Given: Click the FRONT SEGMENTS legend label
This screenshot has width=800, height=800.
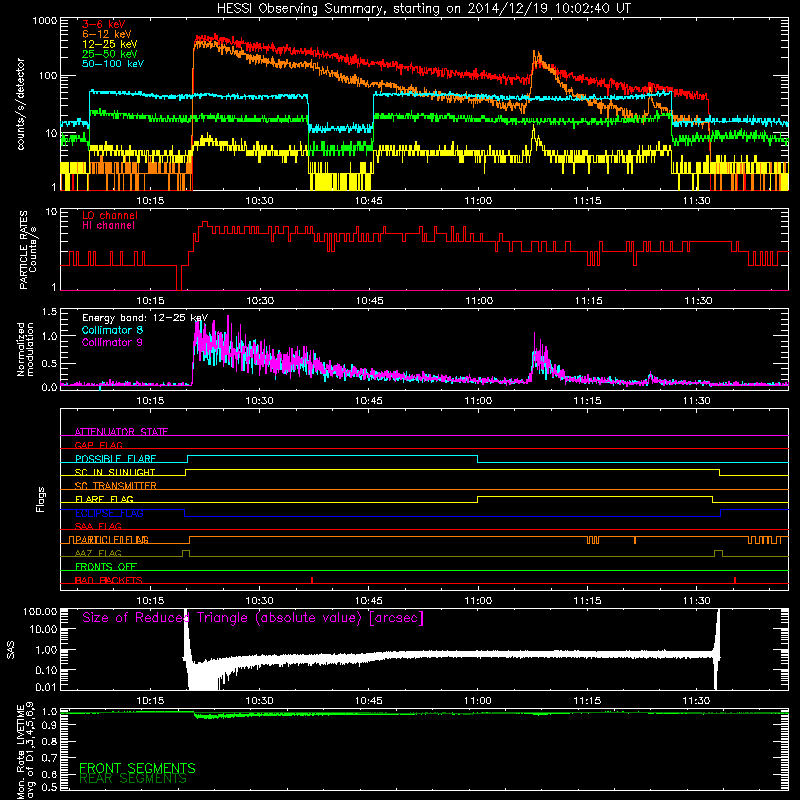Looking at the screenshot, I should coord(137,768).
